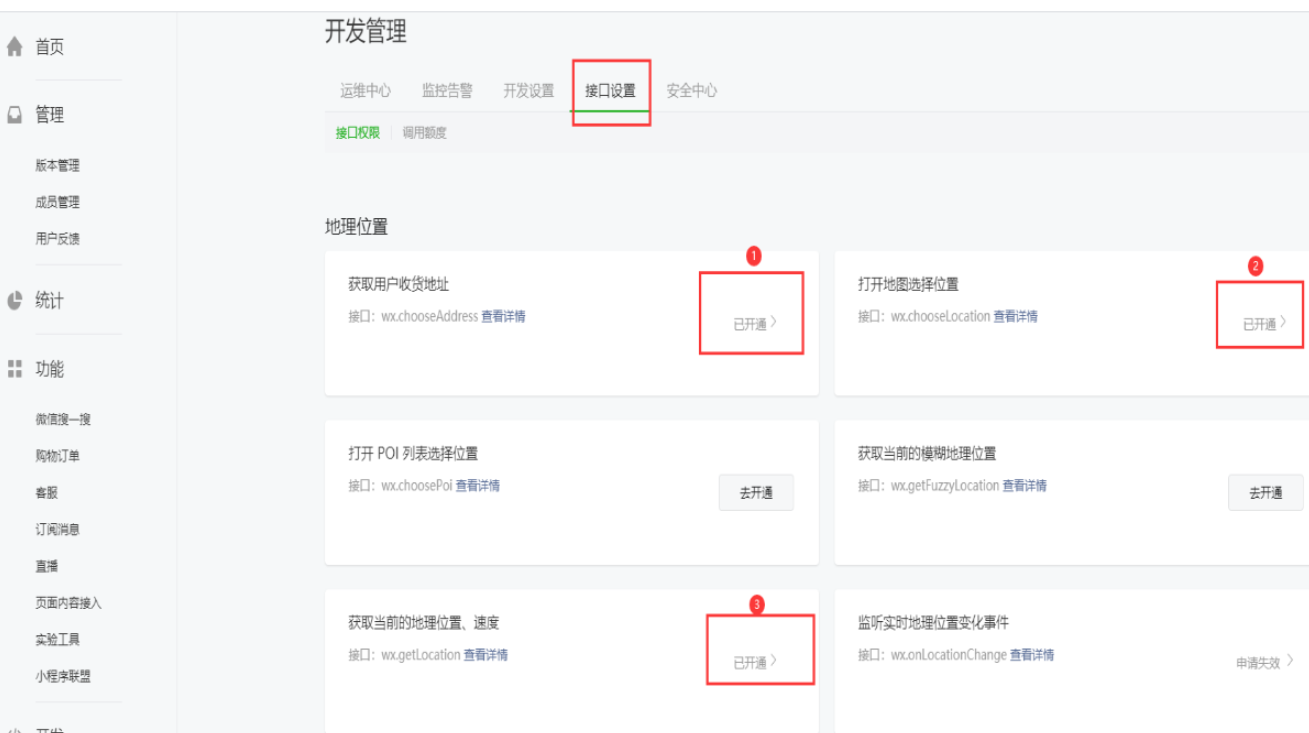Viewport: 1309px width, 733px height.
Task: Open 查看详情 link for wx.getFuzzyLocation
Action: tap(1024, 485)
